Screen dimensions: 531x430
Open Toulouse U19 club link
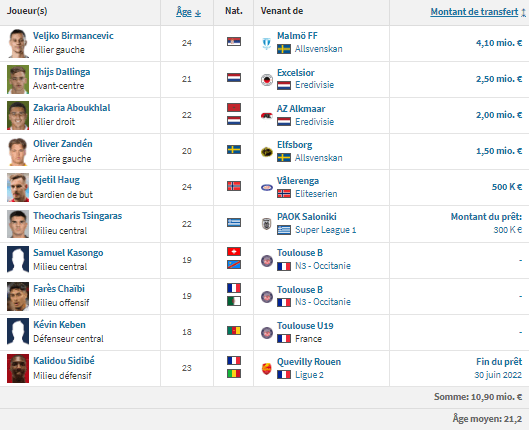(x=305, y=326)
